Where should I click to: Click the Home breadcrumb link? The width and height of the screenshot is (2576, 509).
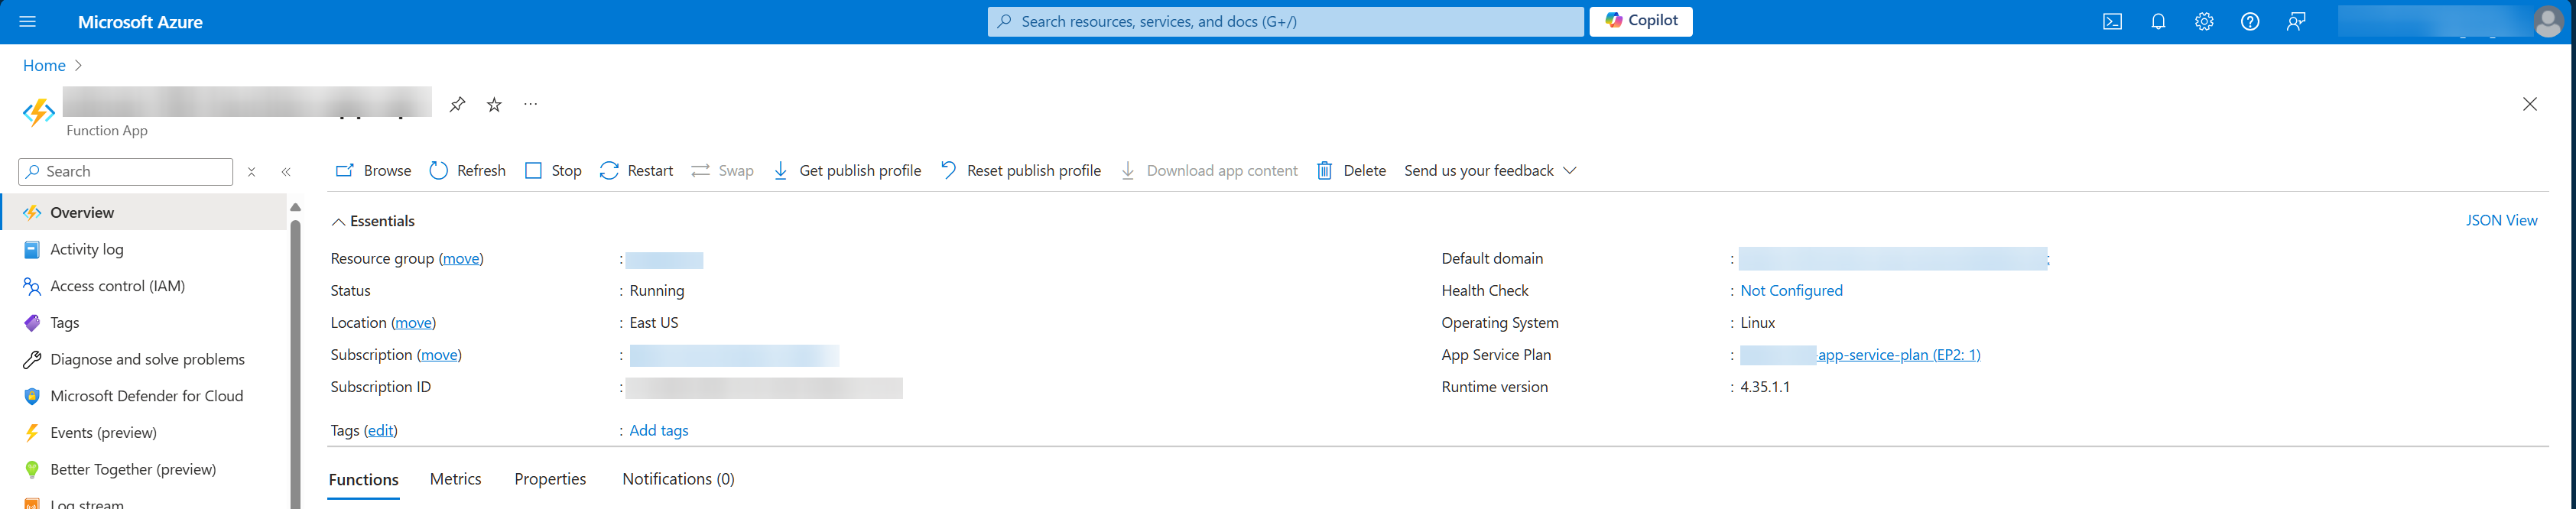coord(44,65)
